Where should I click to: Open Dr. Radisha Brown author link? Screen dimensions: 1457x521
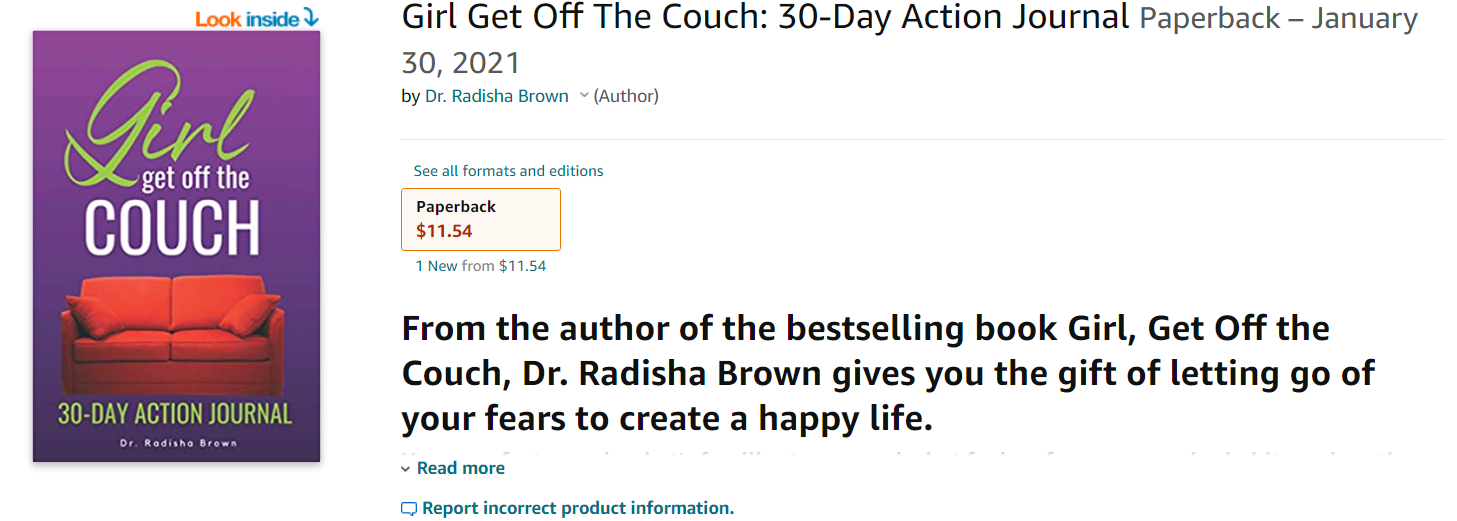[496, 96]
